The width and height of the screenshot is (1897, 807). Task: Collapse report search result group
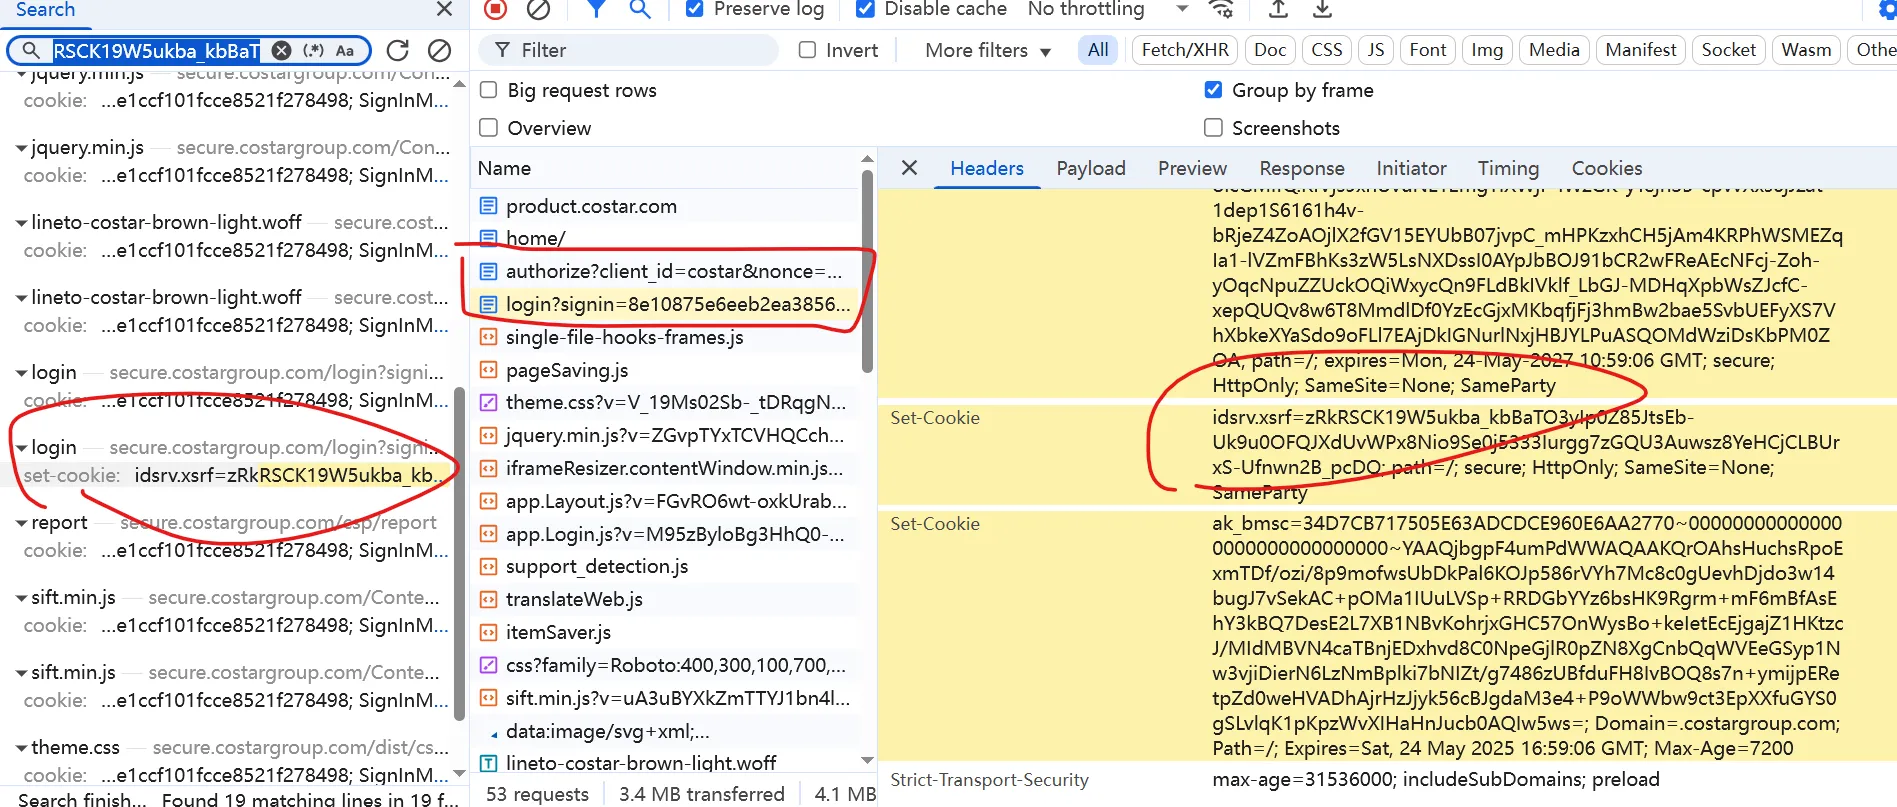tap(22, 523)
